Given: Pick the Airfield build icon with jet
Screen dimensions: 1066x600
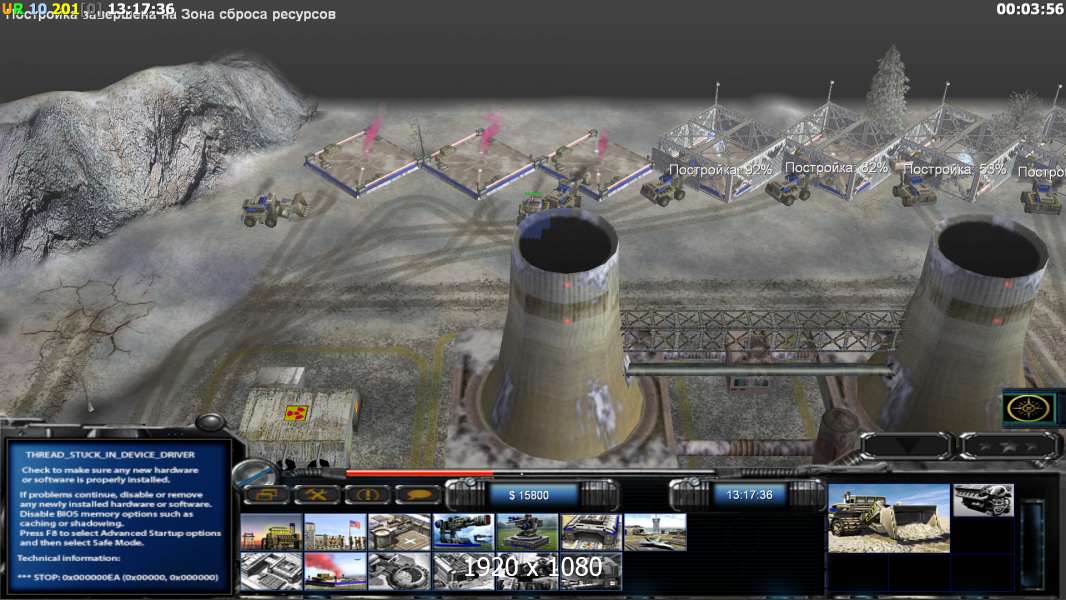Looking at the screenshot, I should tap(655, 531).
